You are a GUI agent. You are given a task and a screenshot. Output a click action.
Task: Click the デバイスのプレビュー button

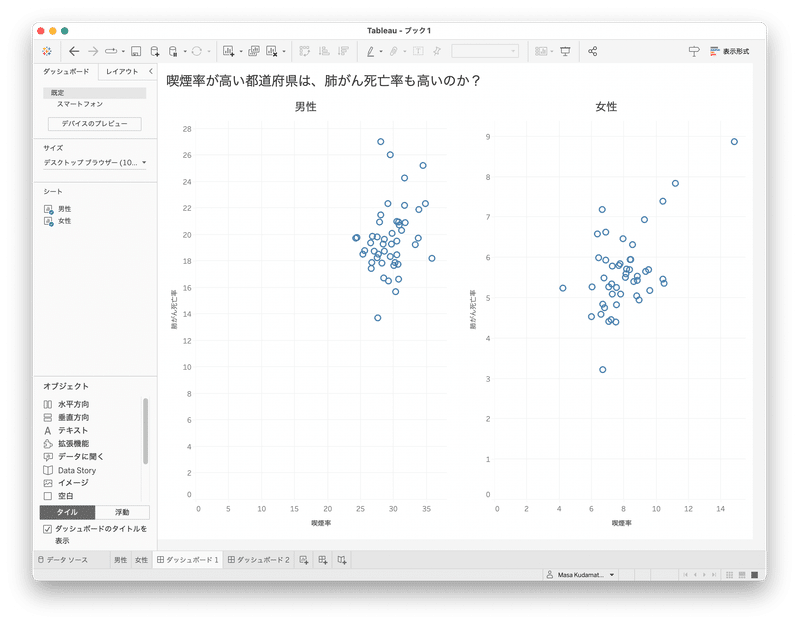pos(94,123)
